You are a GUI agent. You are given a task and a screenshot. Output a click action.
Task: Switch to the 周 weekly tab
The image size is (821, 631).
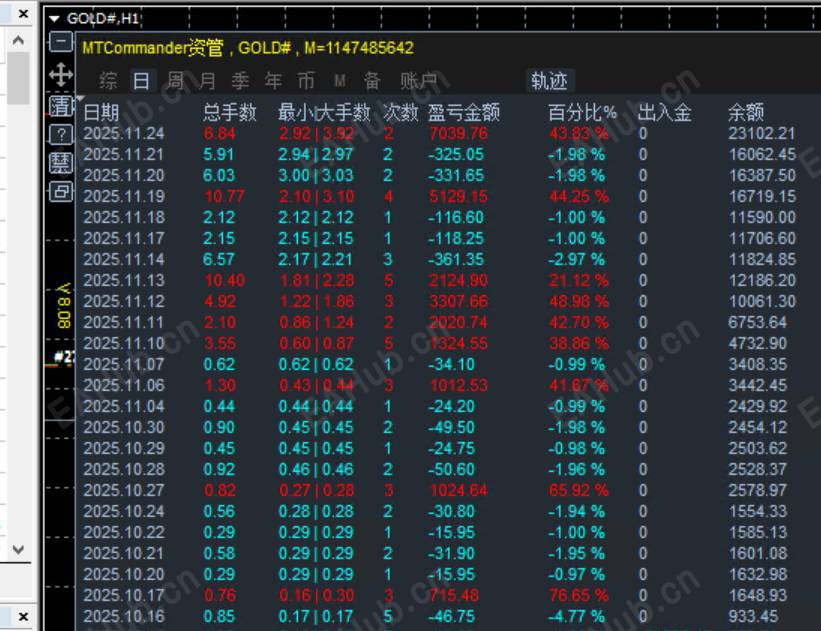pos(175,81)
